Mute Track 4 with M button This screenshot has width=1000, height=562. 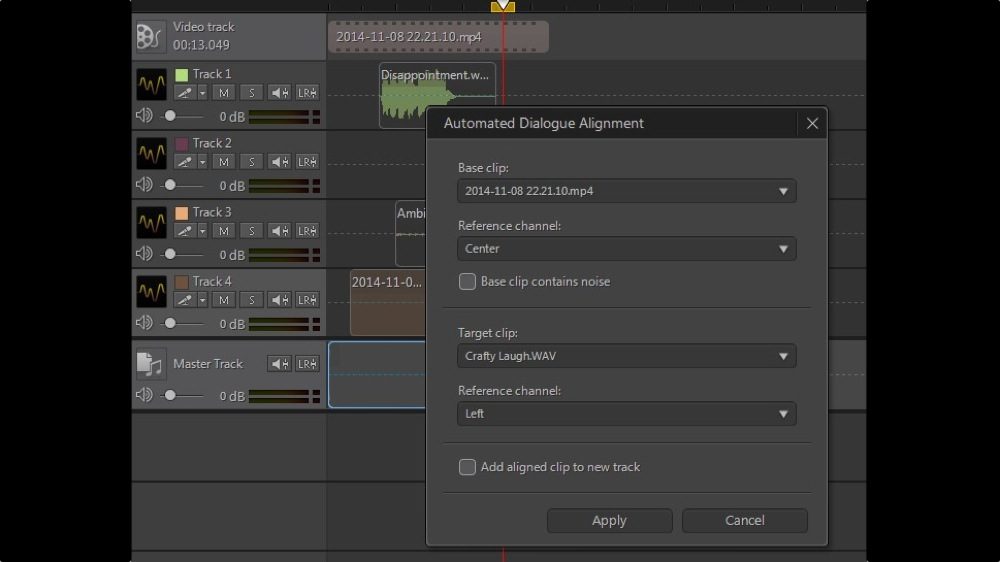click(x=223, y=300)
